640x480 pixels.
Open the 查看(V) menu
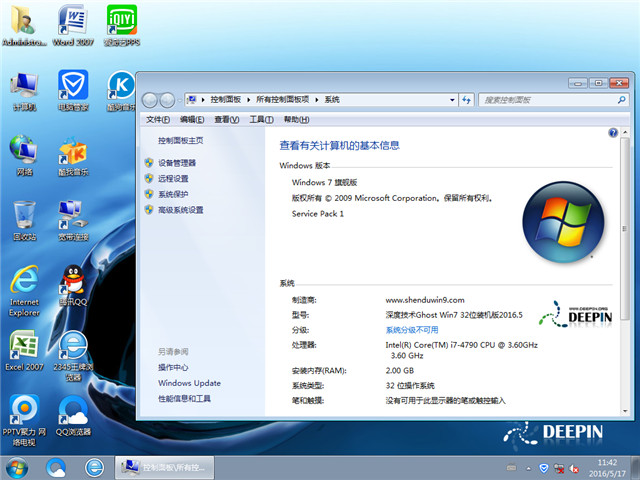point(227,120)
